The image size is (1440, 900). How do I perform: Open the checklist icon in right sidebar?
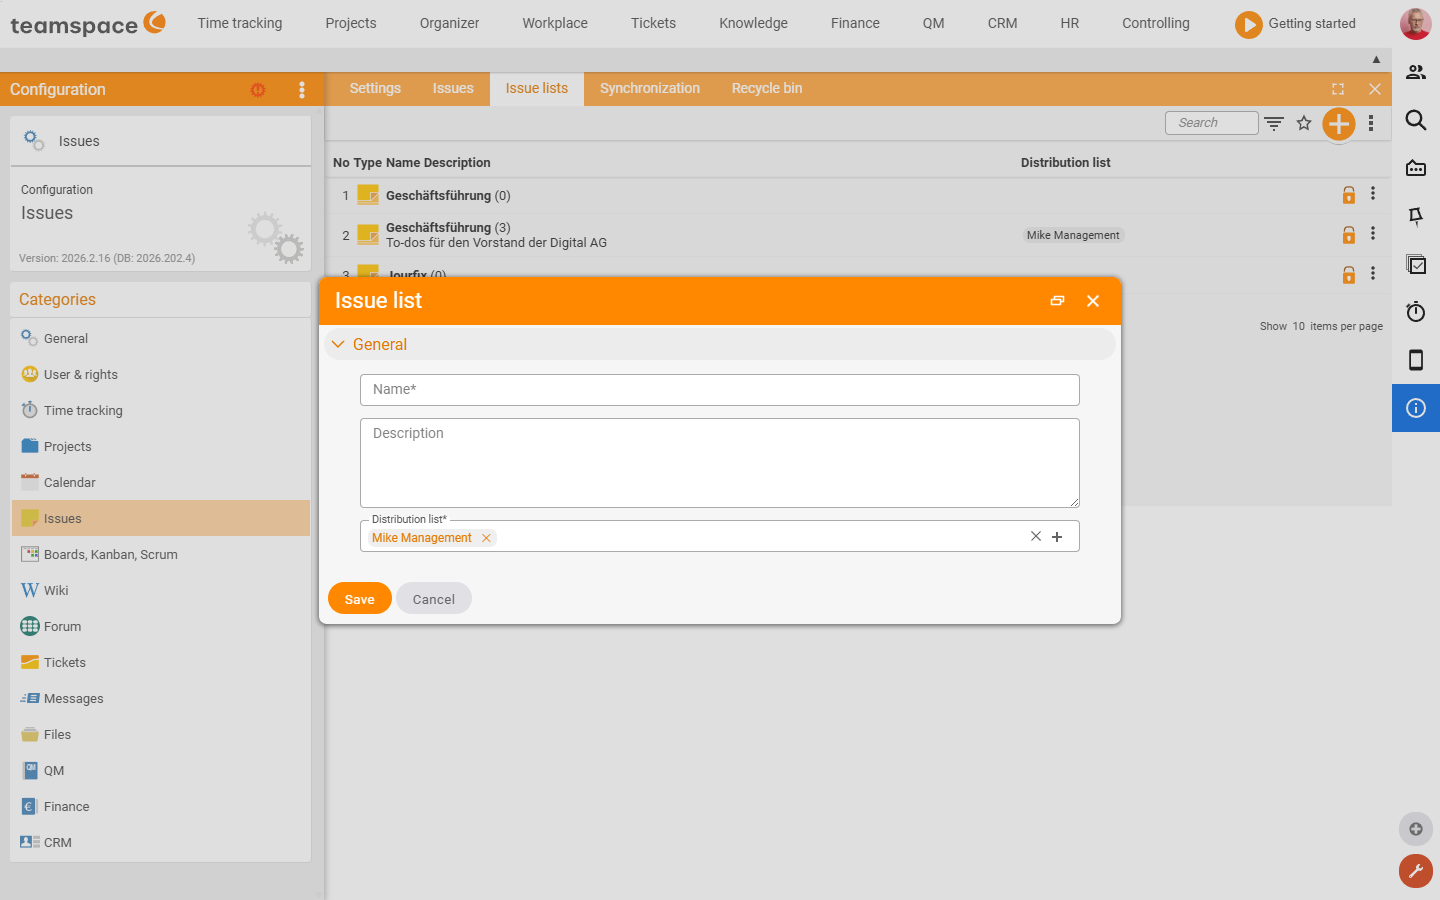pos(1416,264)
